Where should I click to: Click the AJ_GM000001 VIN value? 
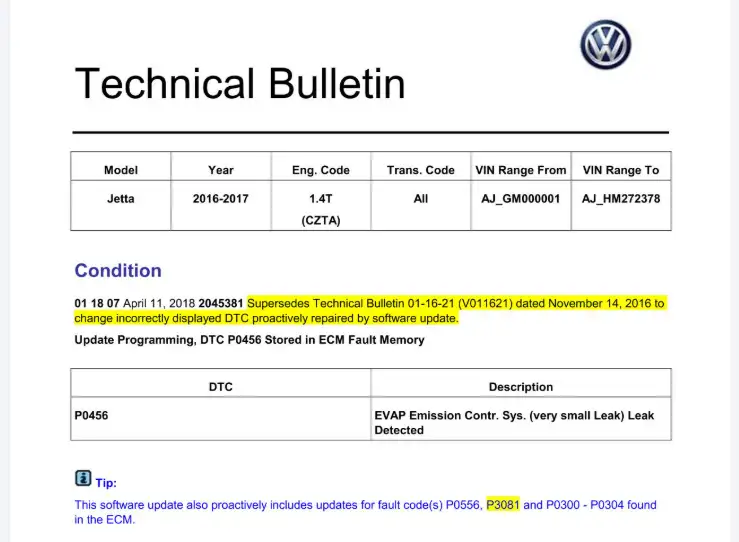point(520,198)
